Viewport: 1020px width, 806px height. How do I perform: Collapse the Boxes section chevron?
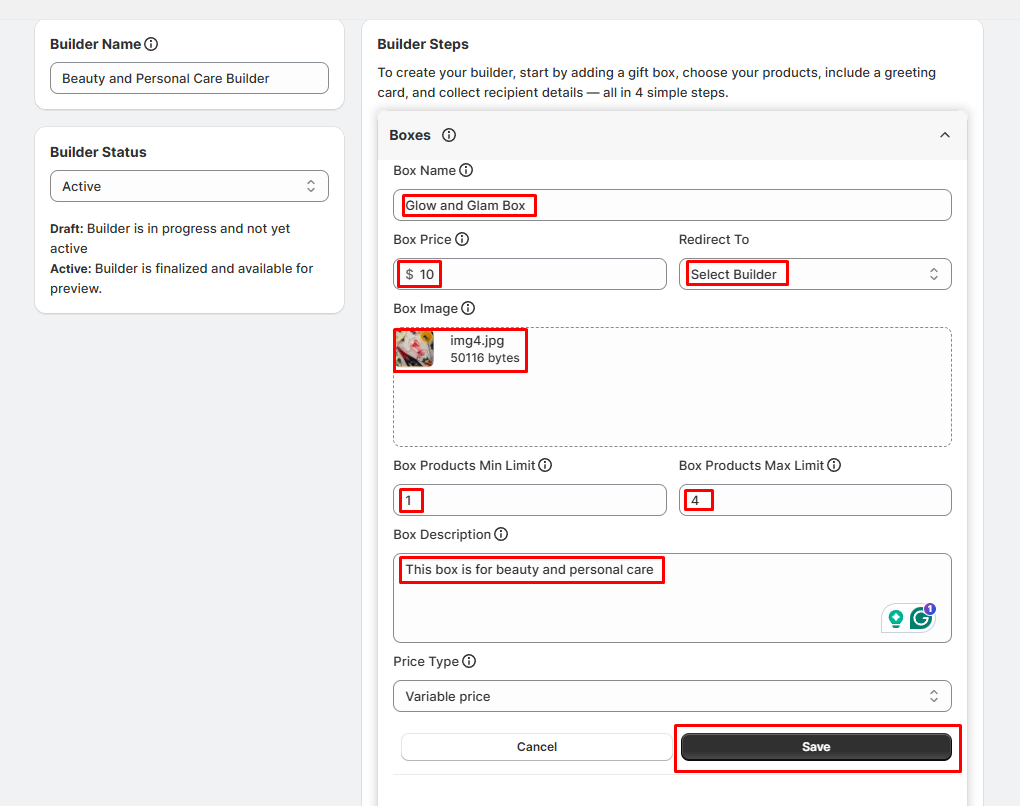click(x=944, y=135)
